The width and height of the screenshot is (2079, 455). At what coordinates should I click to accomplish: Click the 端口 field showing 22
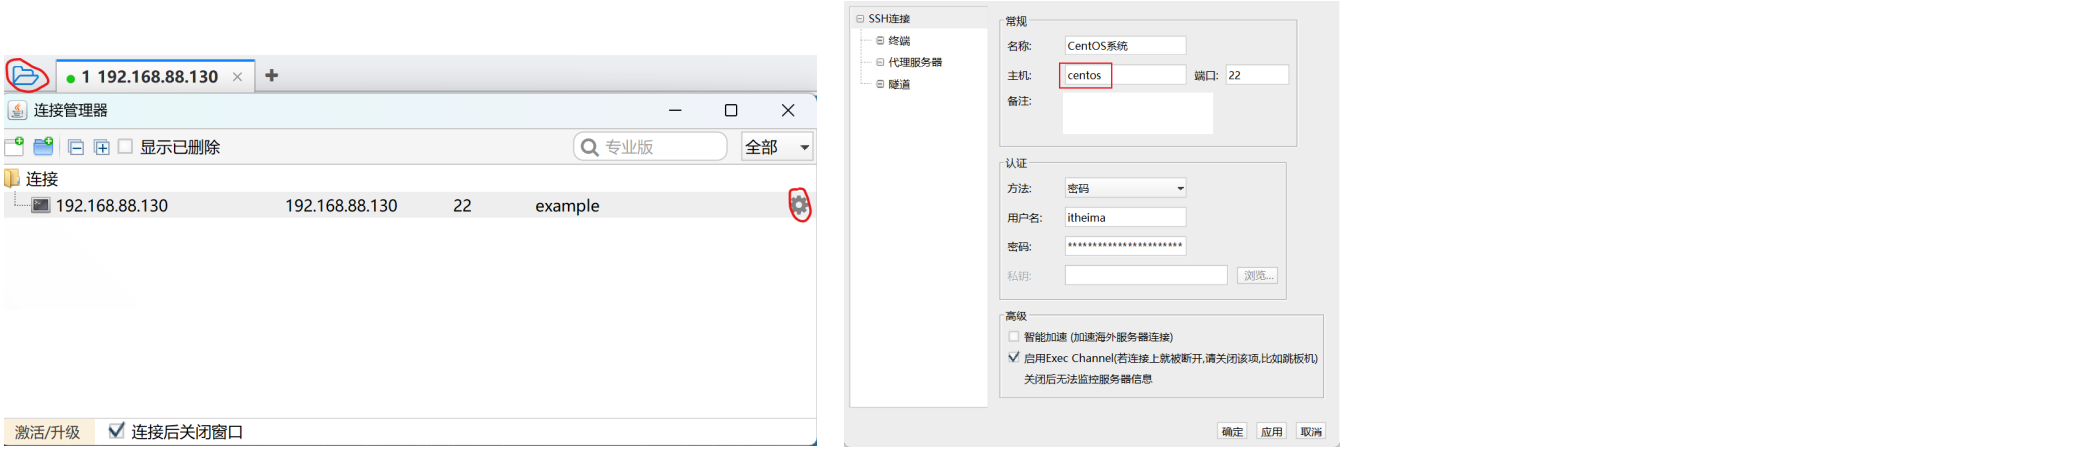[1257, 75]
